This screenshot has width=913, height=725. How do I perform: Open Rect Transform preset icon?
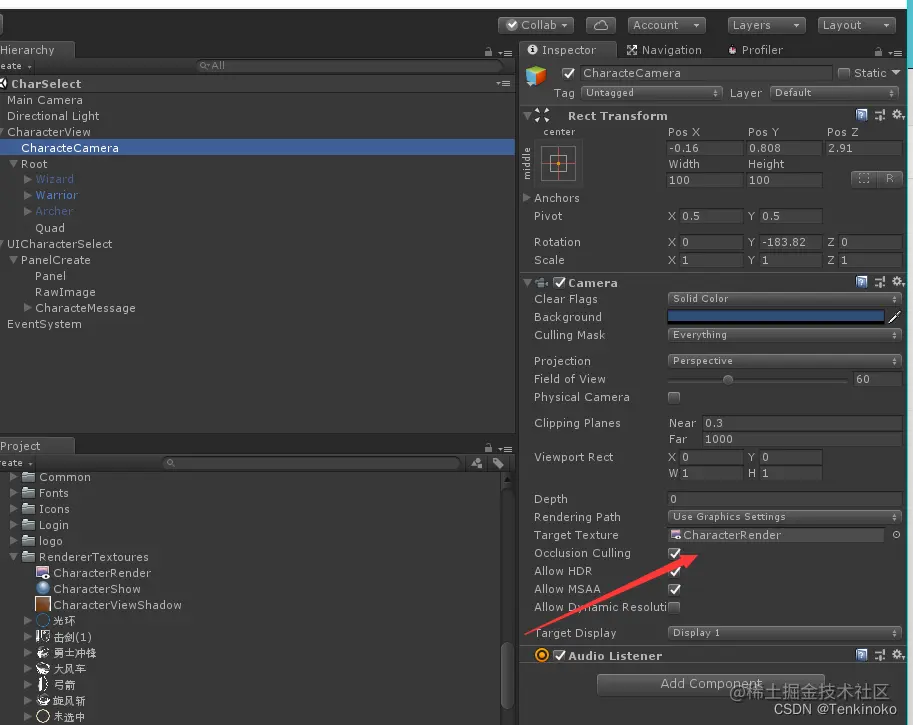pyautogui.click(x=880, y=115)
